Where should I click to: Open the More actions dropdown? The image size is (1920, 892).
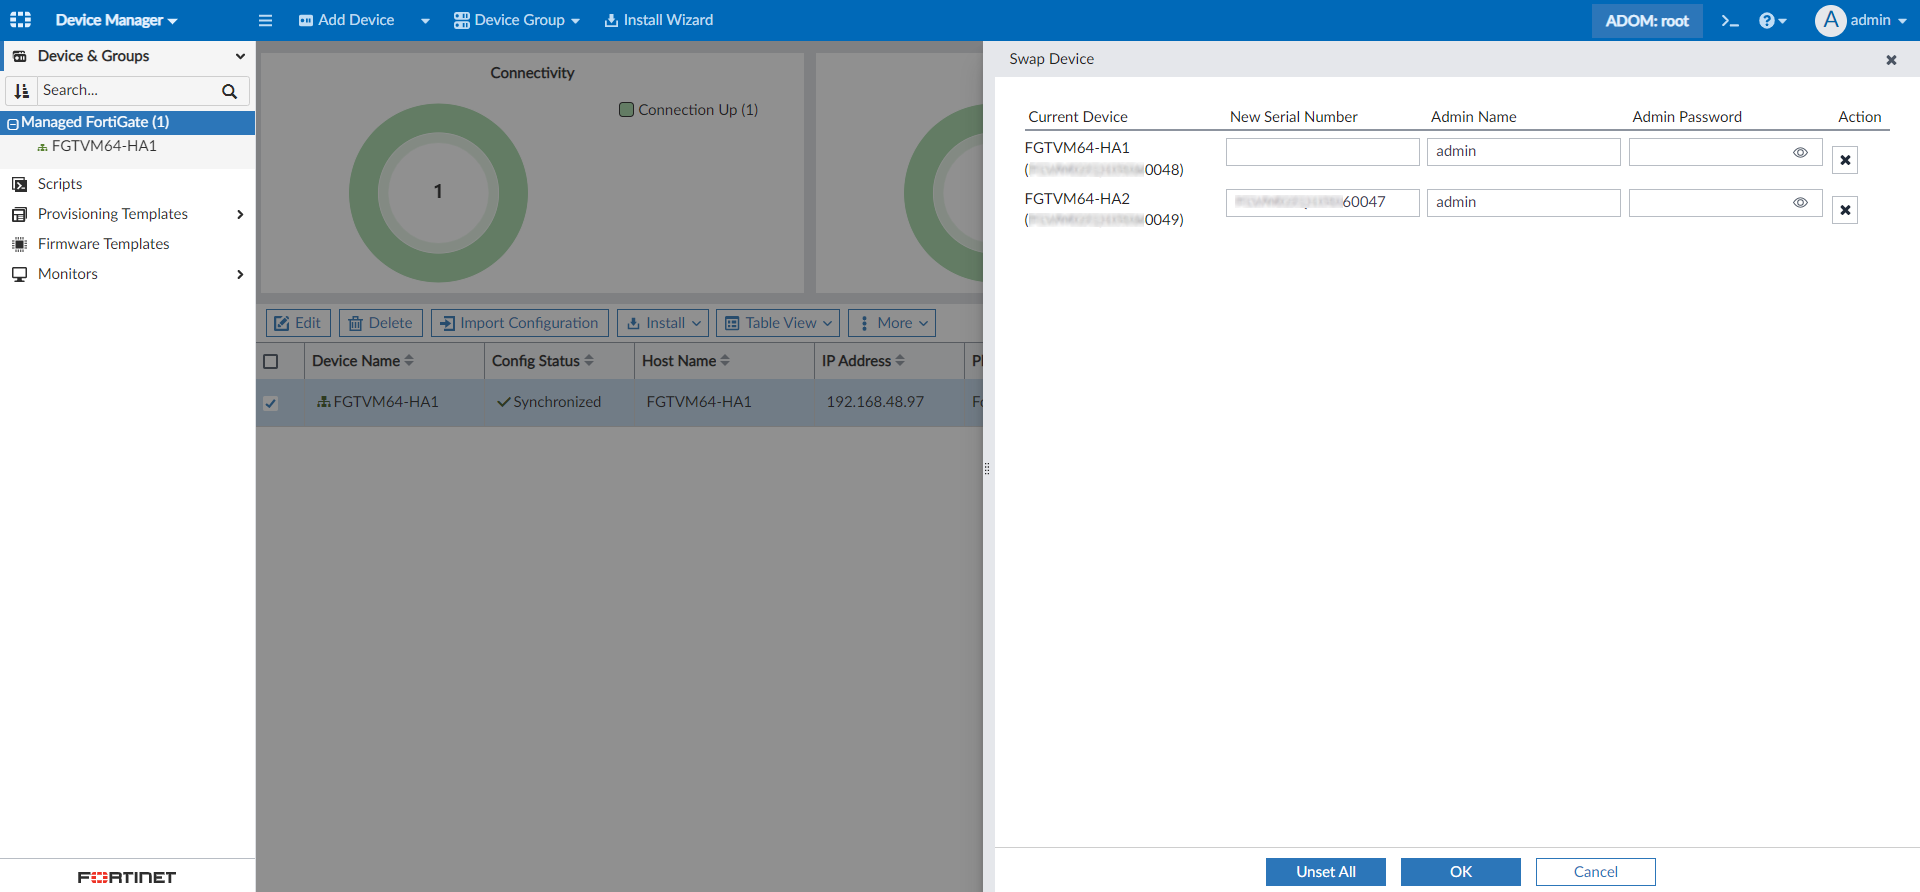click(892, 323)
